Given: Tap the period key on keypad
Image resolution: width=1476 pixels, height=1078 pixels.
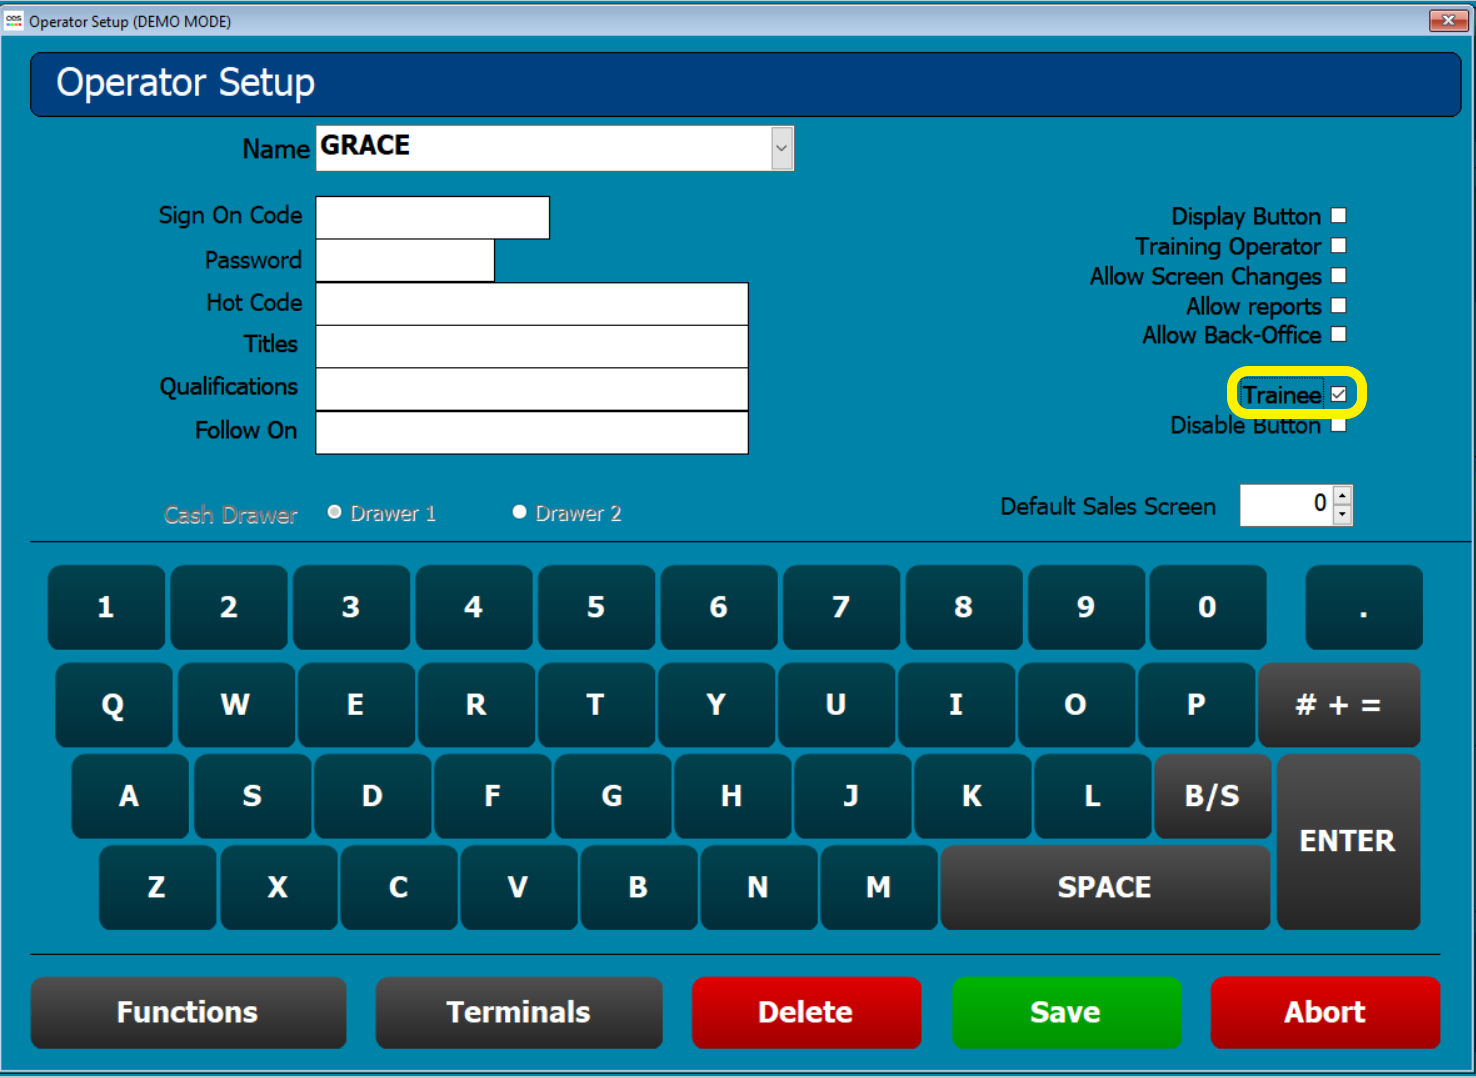Looking at the screenshot, I should (1363, 608).
